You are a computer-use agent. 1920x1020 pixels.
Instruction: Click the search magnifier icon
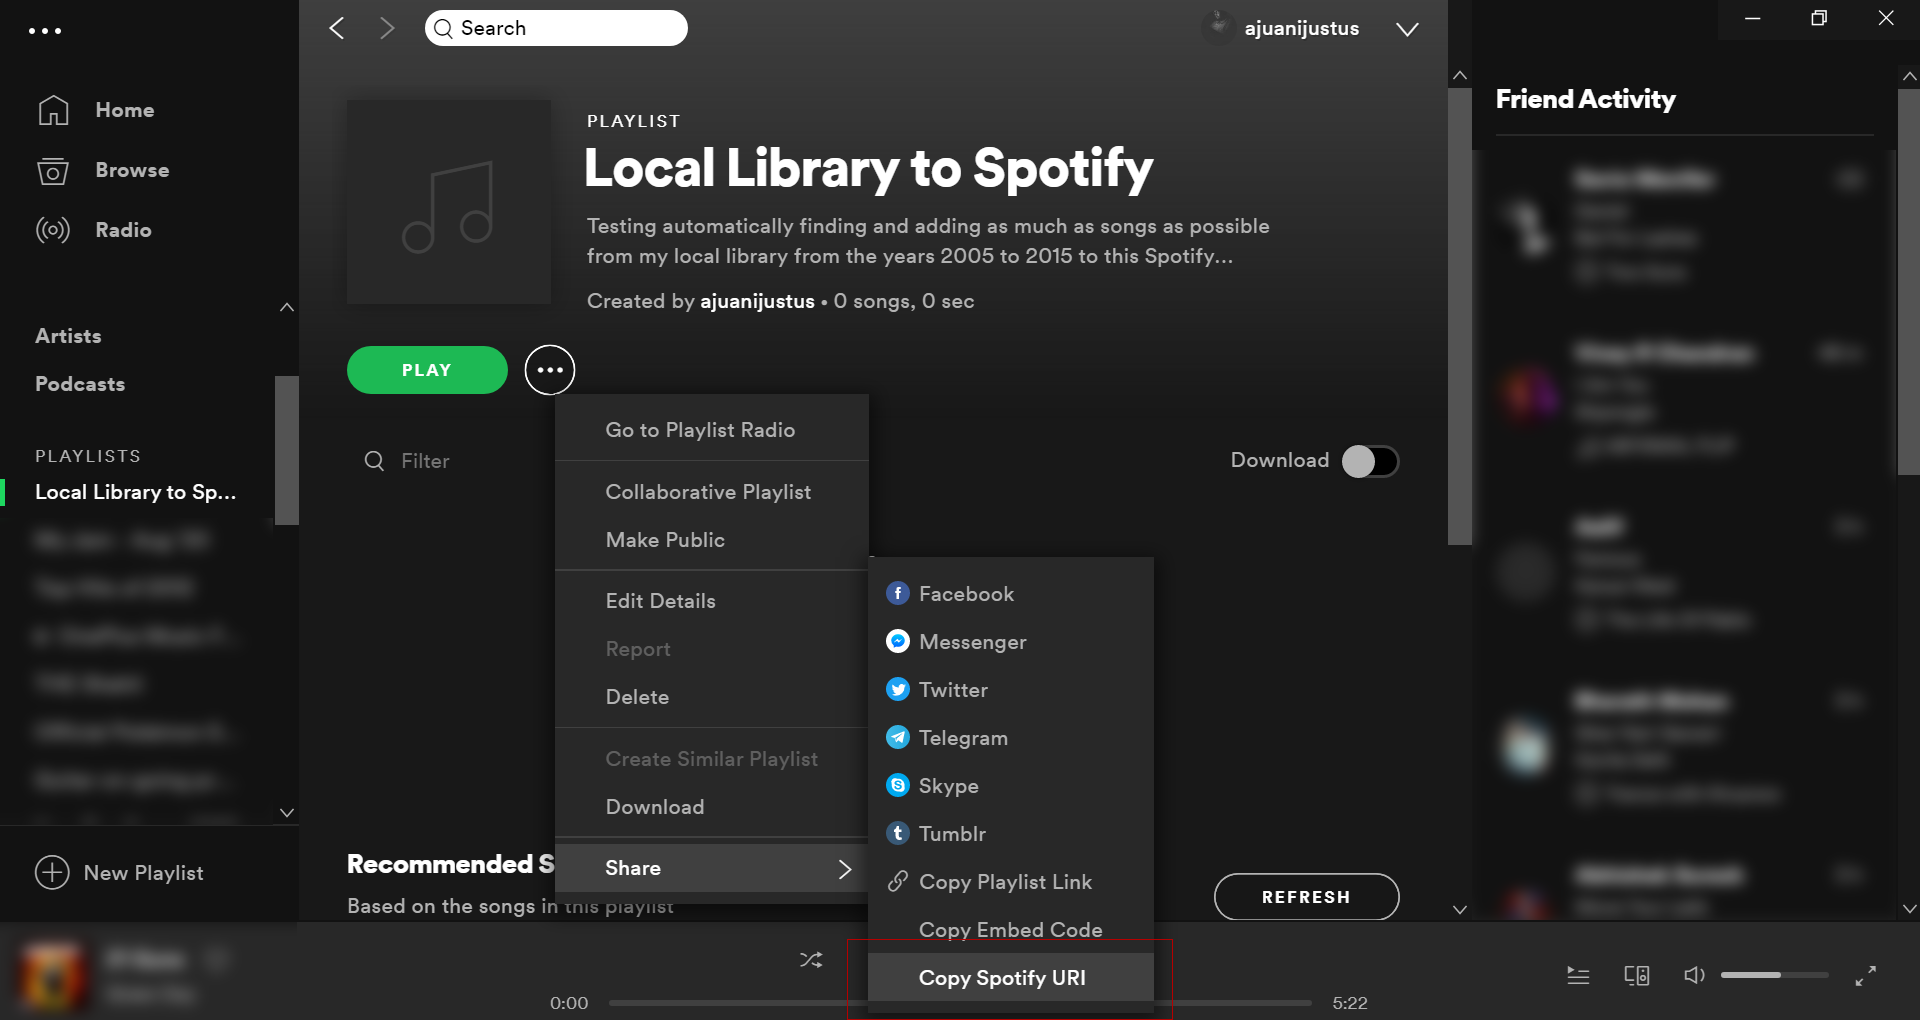443,29
